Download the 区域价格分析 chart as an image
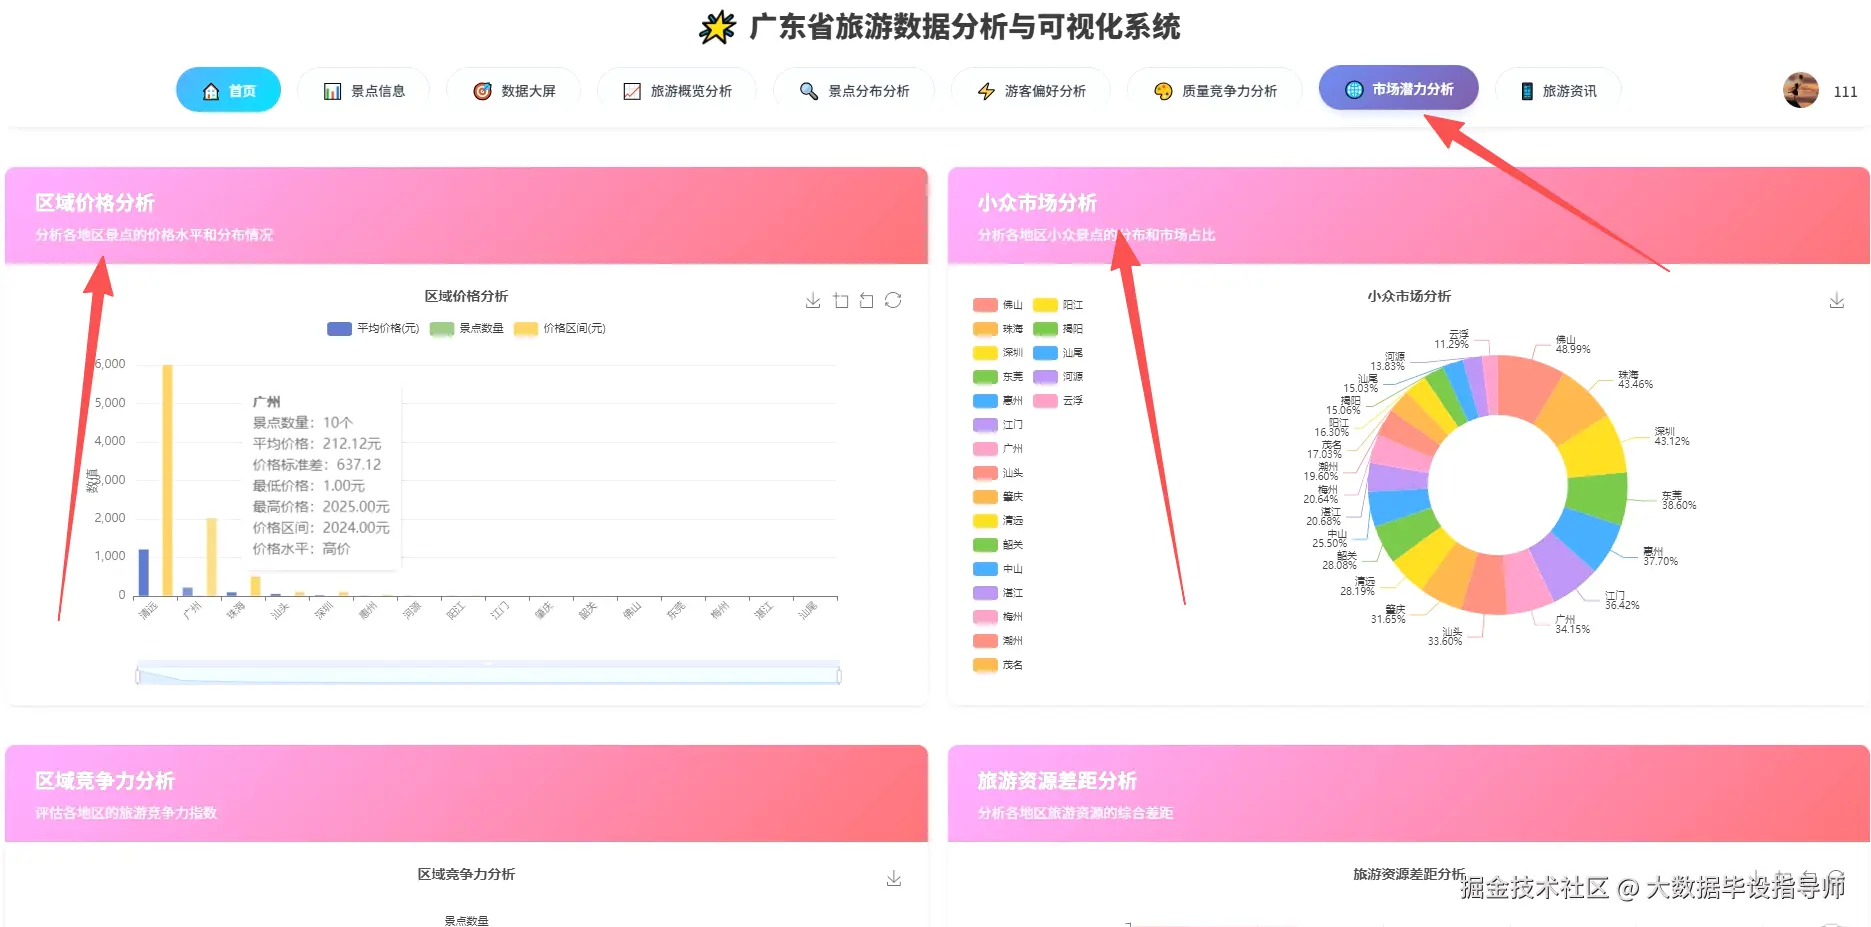This screenshot has width=1871, height=927. [x=812, y=299]
